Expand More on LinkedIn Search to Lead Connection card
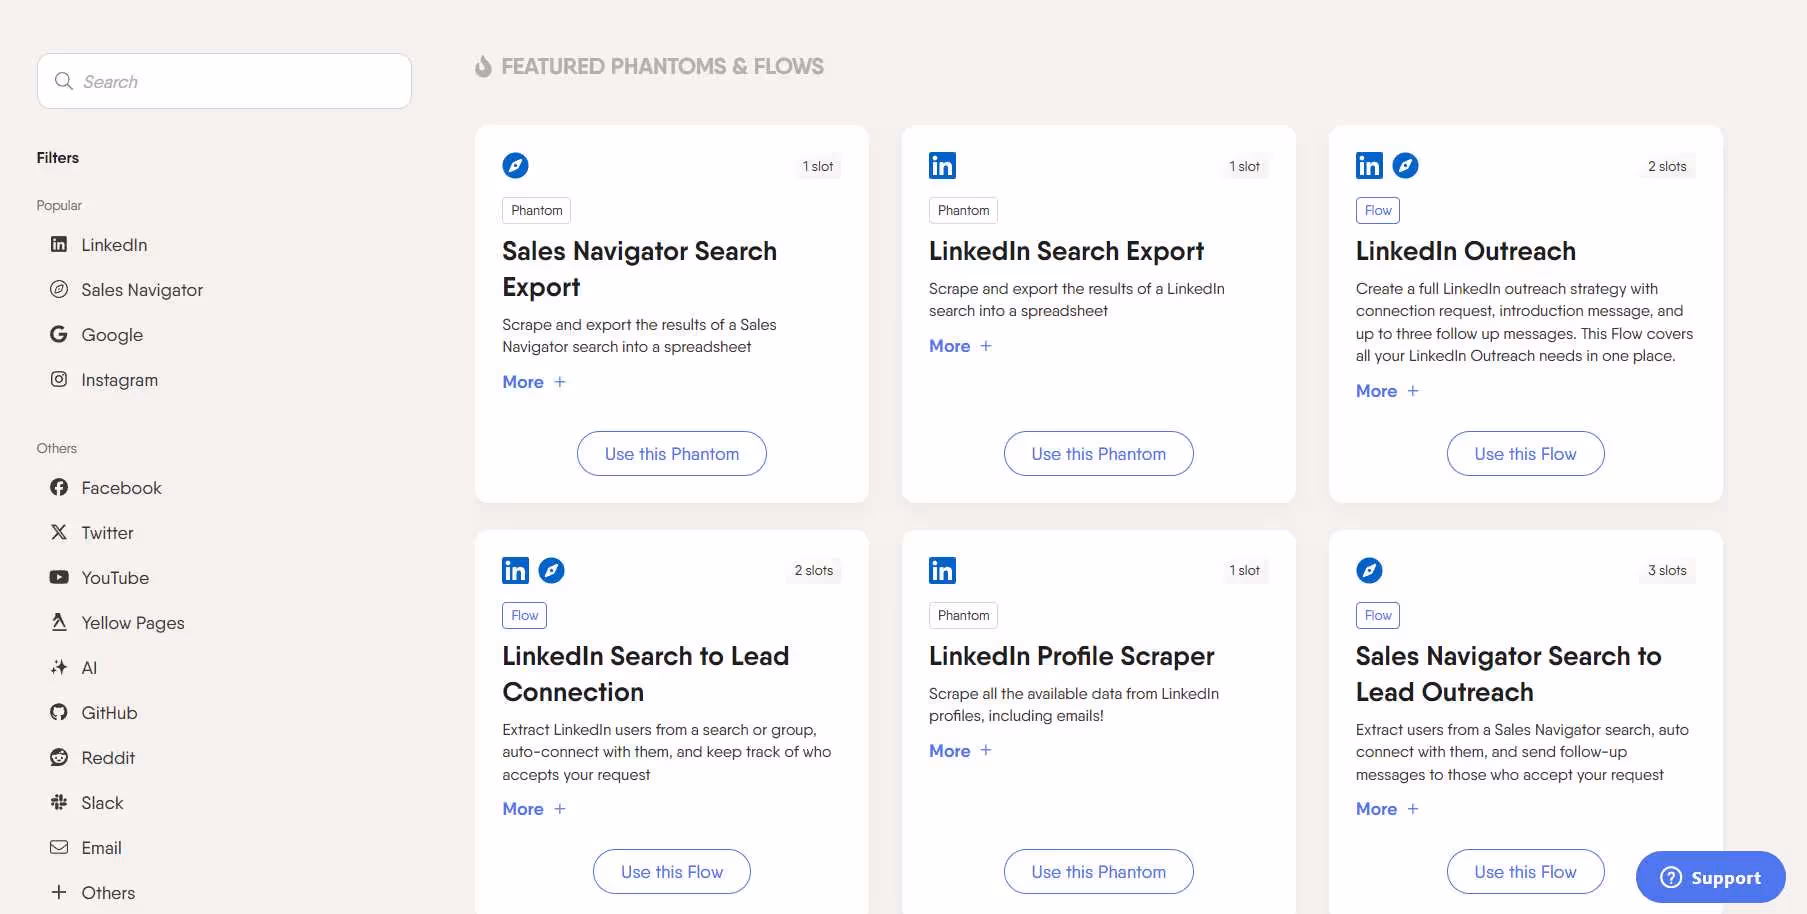The image size is (1807, 914). click(534, 809)
